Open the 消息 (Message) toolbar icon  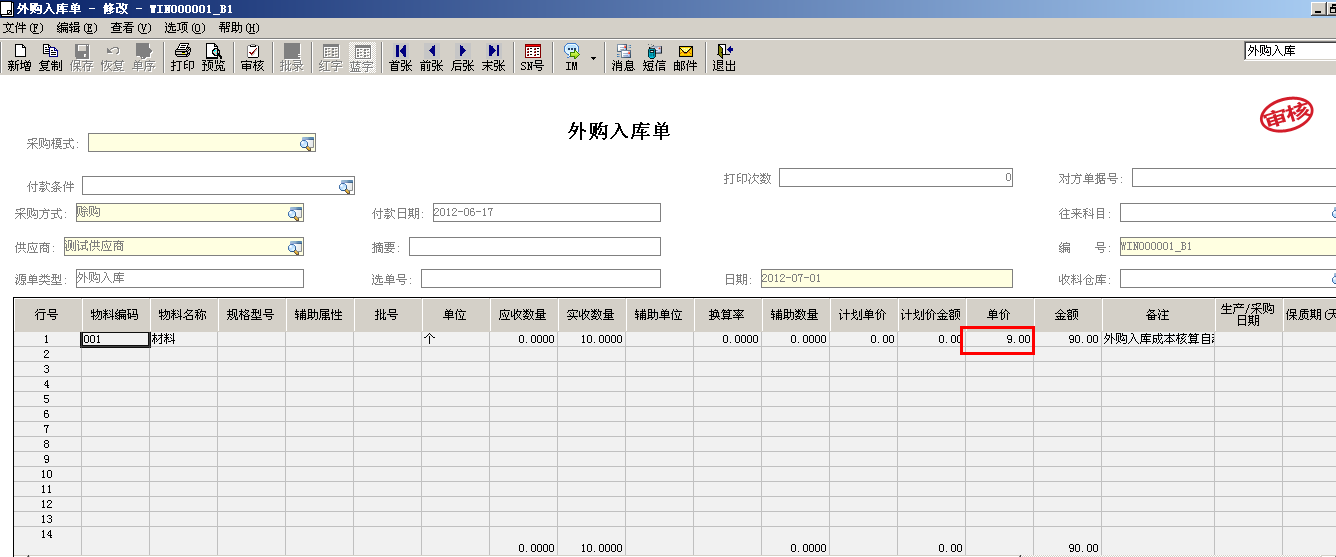(623, 57)
